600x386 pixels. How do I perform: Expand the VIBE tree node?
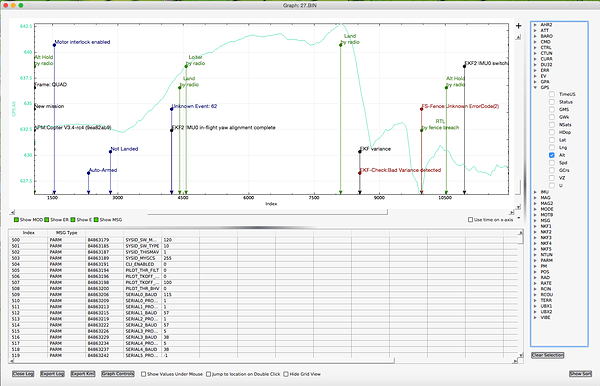pos(535,318)
